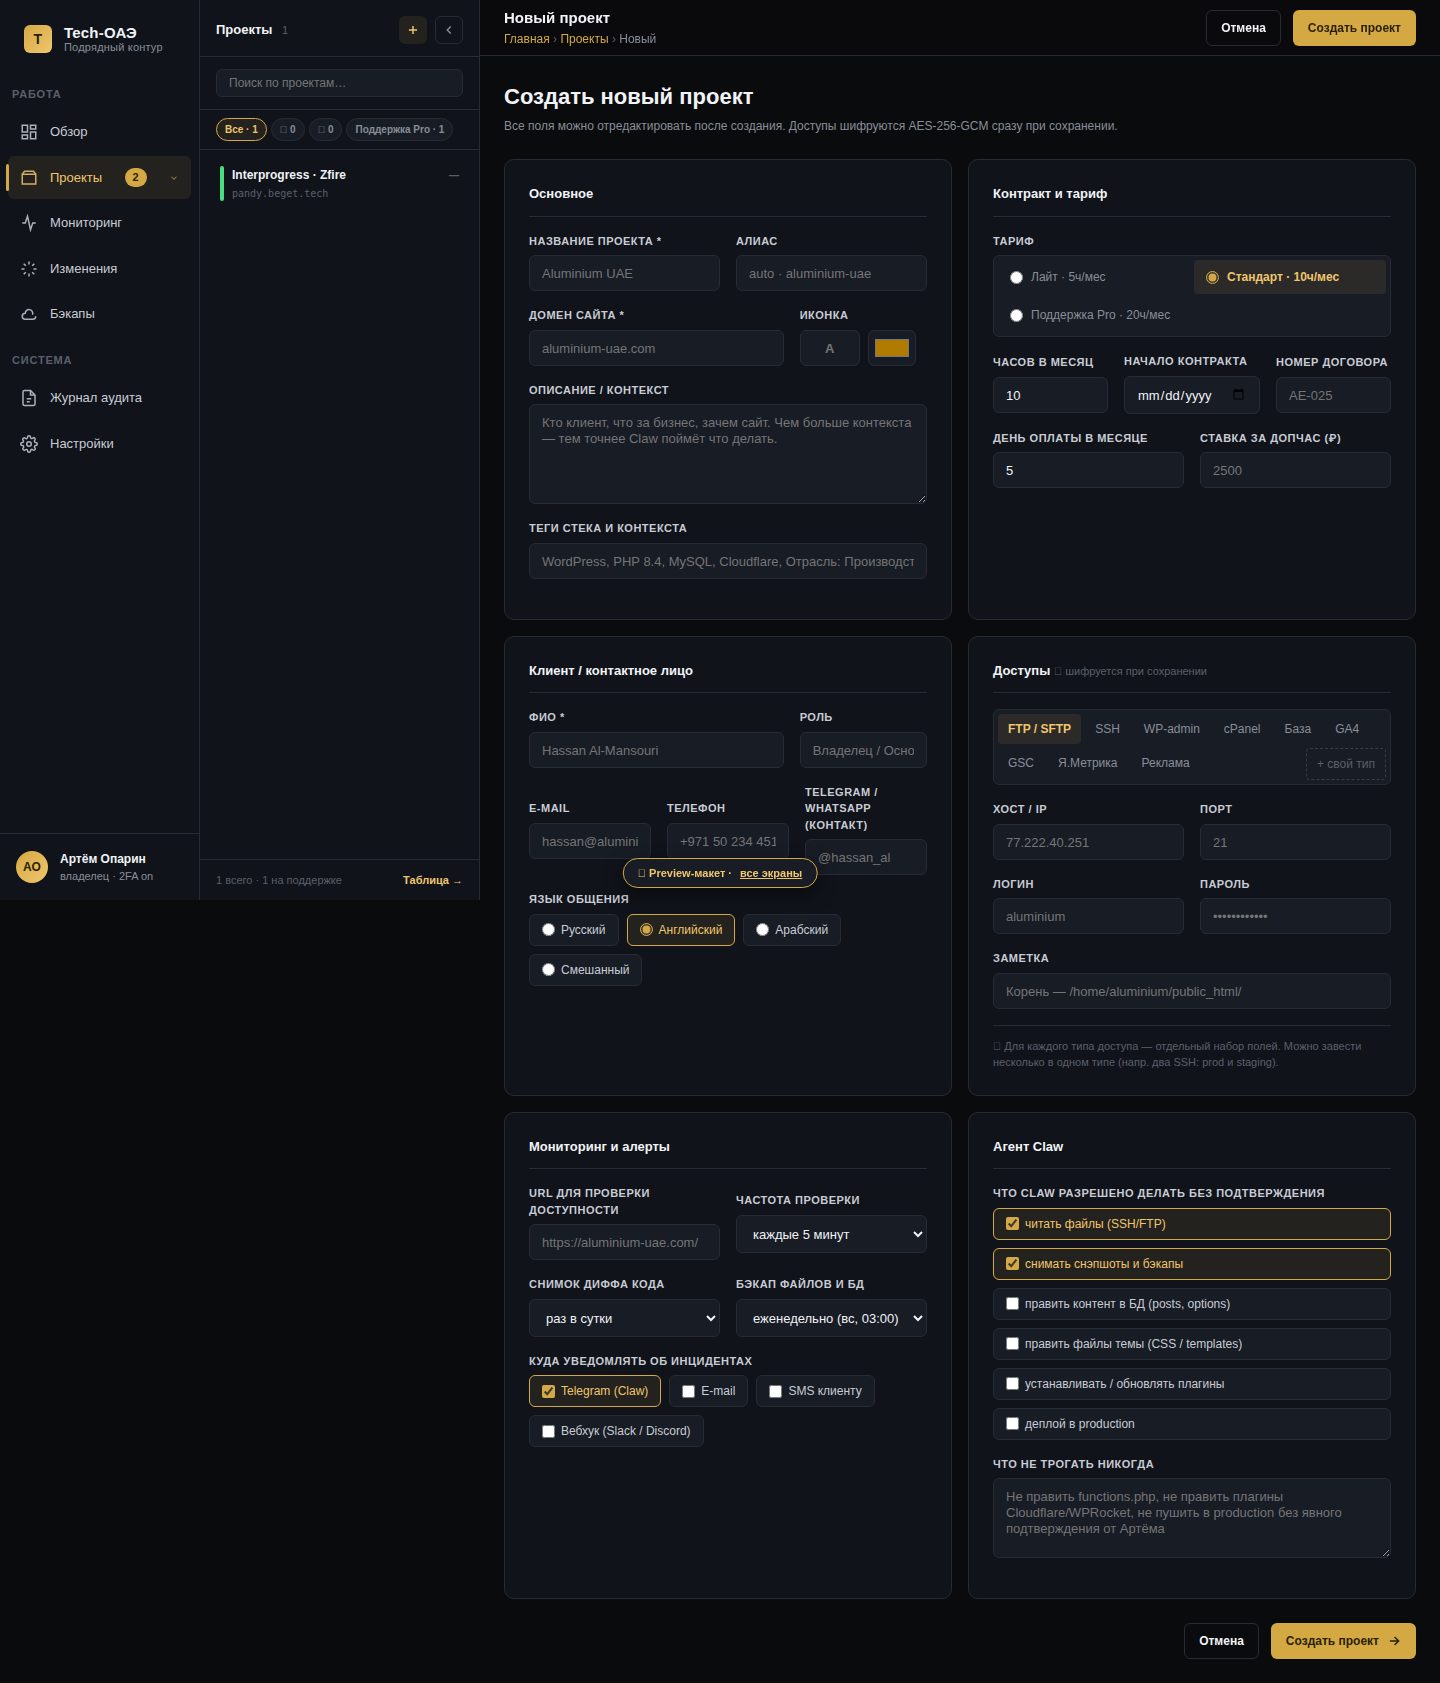Click dash icon on Interprogress row
The height and width of the screenshot is (1683, 1440).
pyautogui.click(x=454, y=175)
